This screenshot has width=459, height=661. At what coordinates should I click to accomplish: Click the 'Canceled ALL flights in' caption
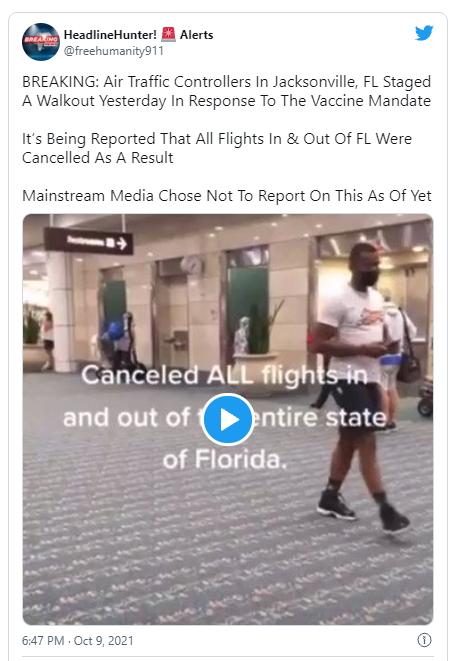point(224,375)
